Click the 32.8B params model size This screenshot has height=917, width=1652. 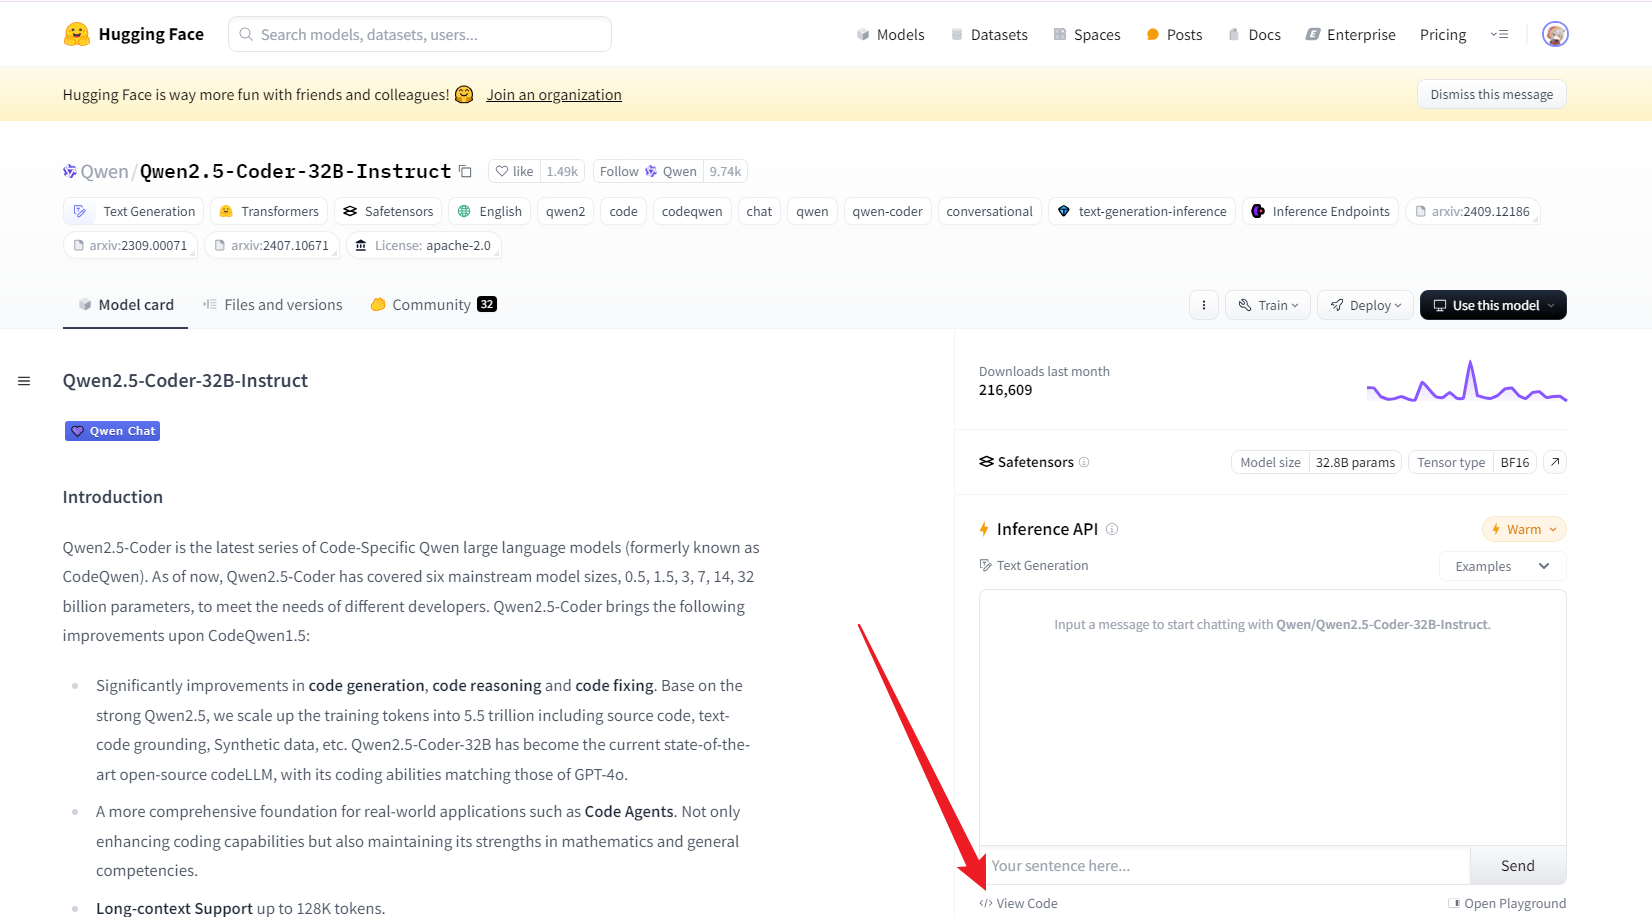(x=1355, y=462)
